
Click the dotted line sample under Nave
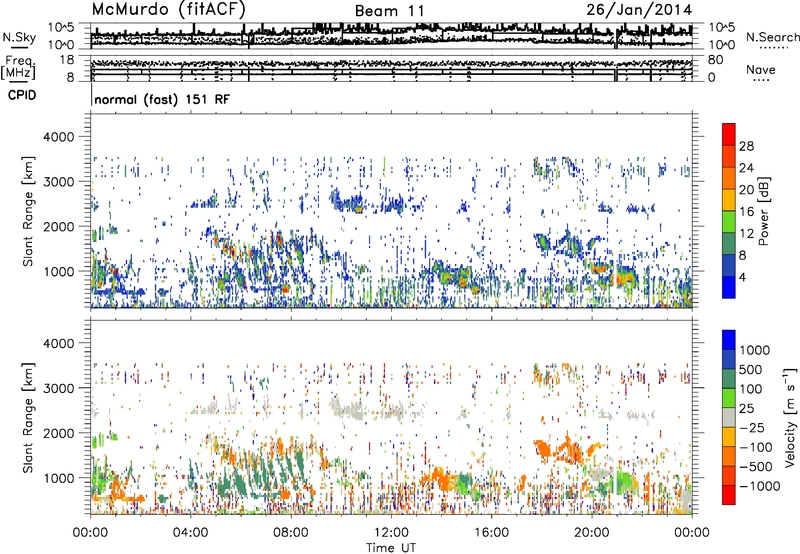point(761,80)
